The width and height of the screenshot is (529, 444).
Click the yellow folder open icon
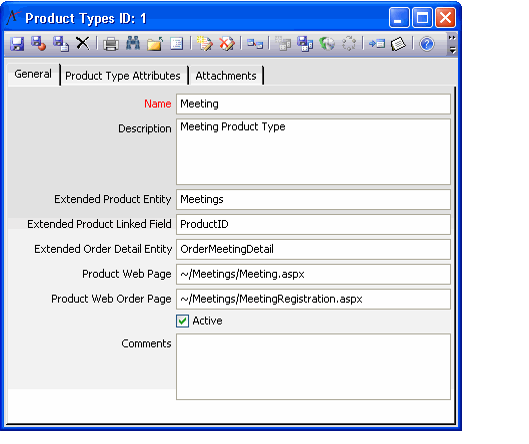pos(155,44)
